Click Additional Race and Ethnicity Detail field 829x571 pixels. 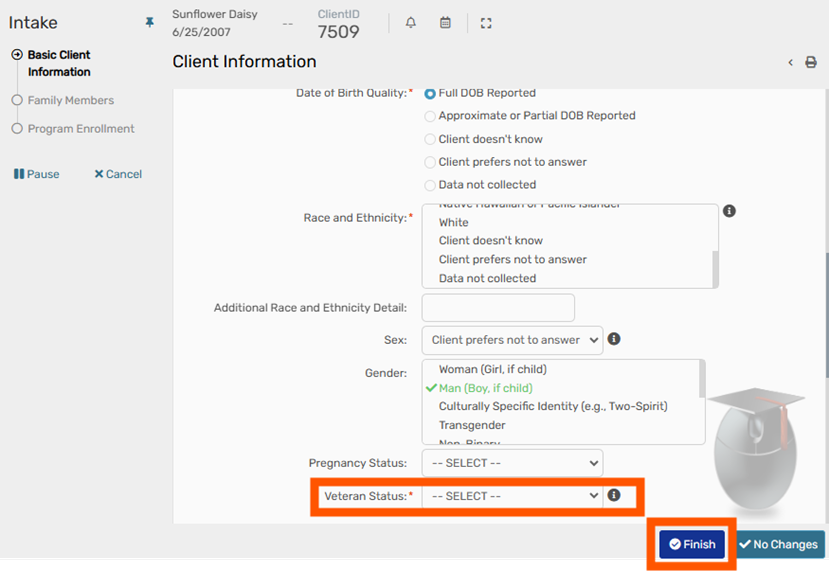(x=498, y=308)
